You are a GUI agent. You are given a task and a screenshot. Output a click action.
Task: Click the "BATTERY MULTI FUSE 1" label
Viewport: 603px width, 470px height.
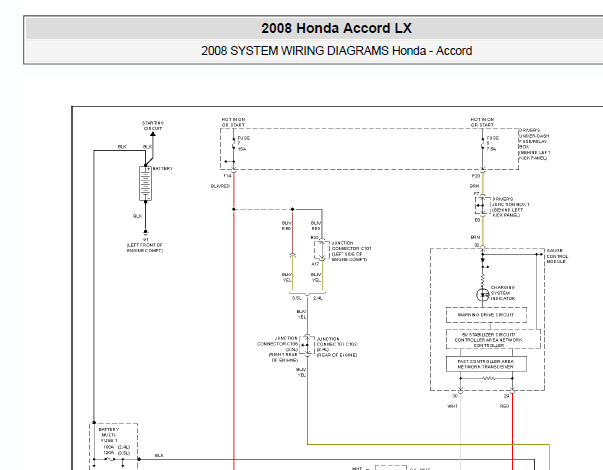point(109,435)
